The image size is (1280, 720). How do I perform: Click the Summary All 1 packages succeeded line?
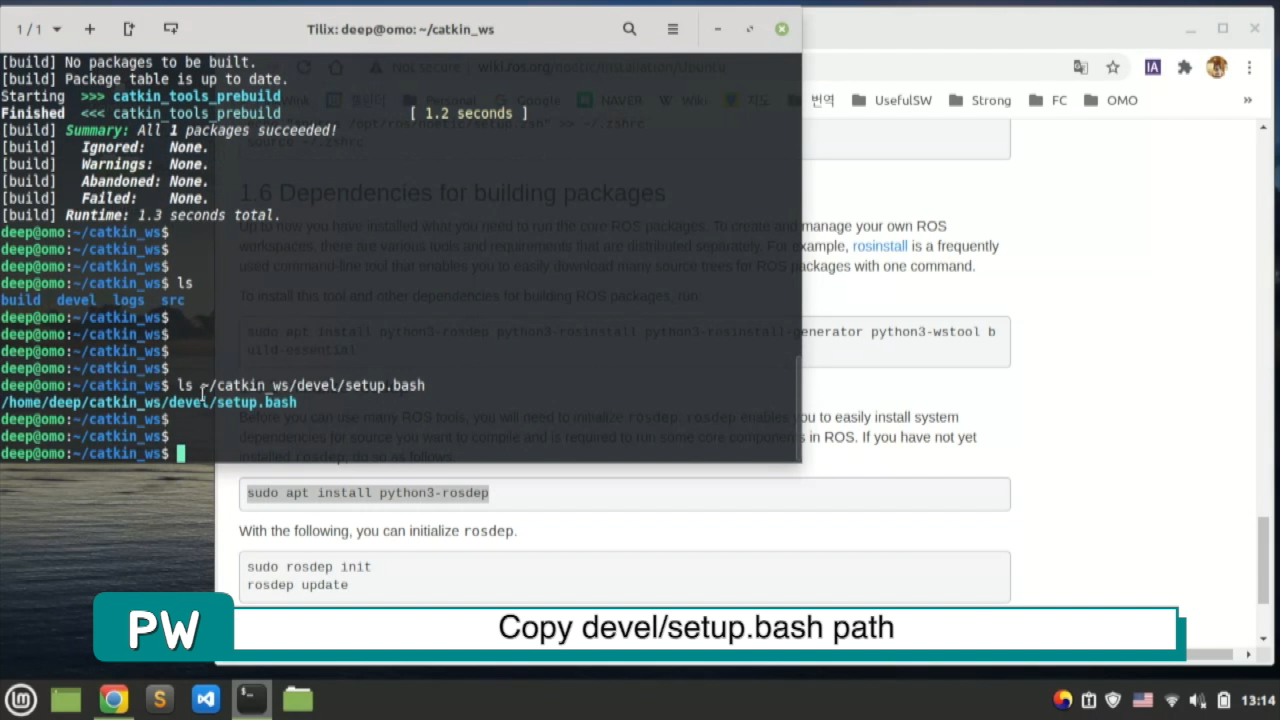(x=169, y=130)
